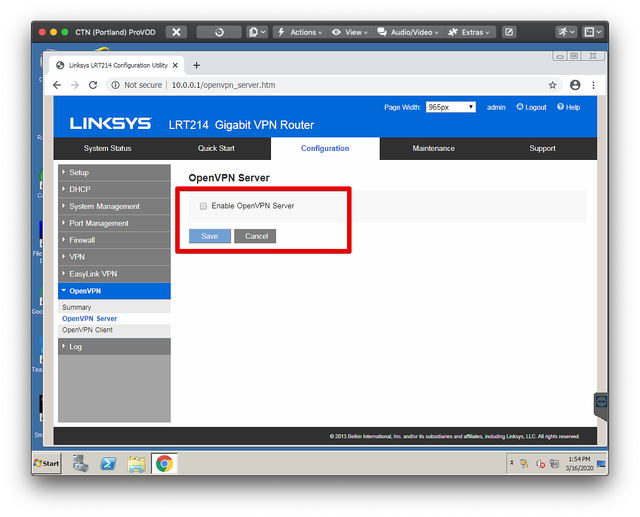Open the OpenVPN Server page link
Screen dimensions: 640x517
(x=89, y=319)
